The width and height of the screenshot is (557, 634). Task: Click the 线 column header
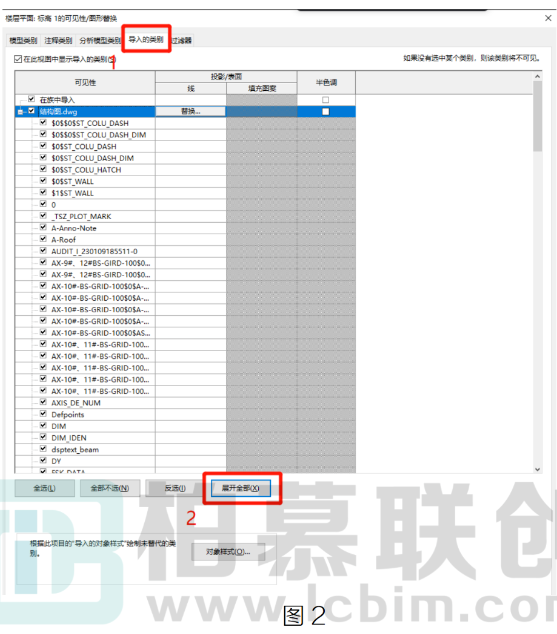point(191,89)
